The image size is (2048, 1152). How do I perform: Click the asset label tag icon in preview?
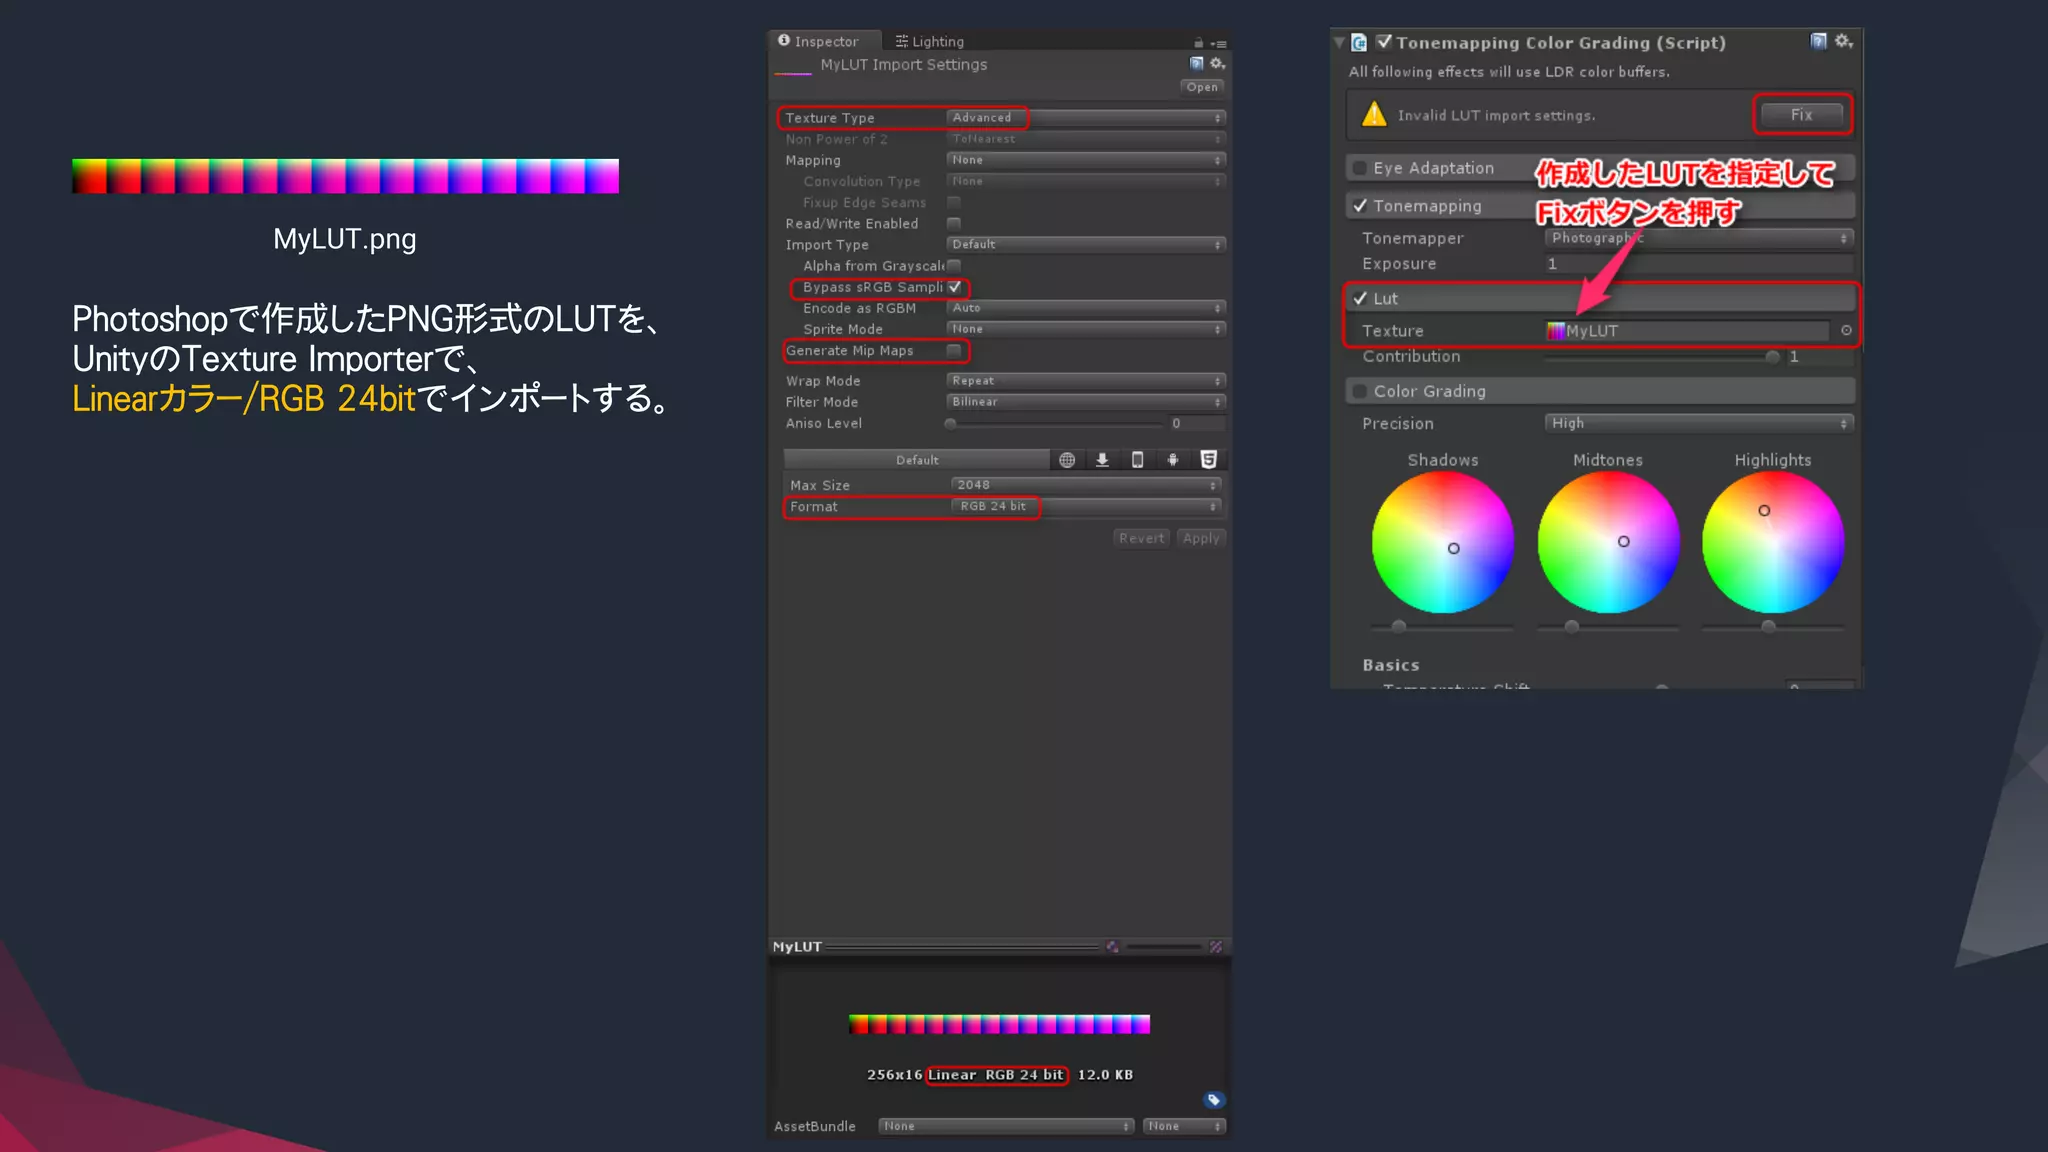tap(1214, 1100)
